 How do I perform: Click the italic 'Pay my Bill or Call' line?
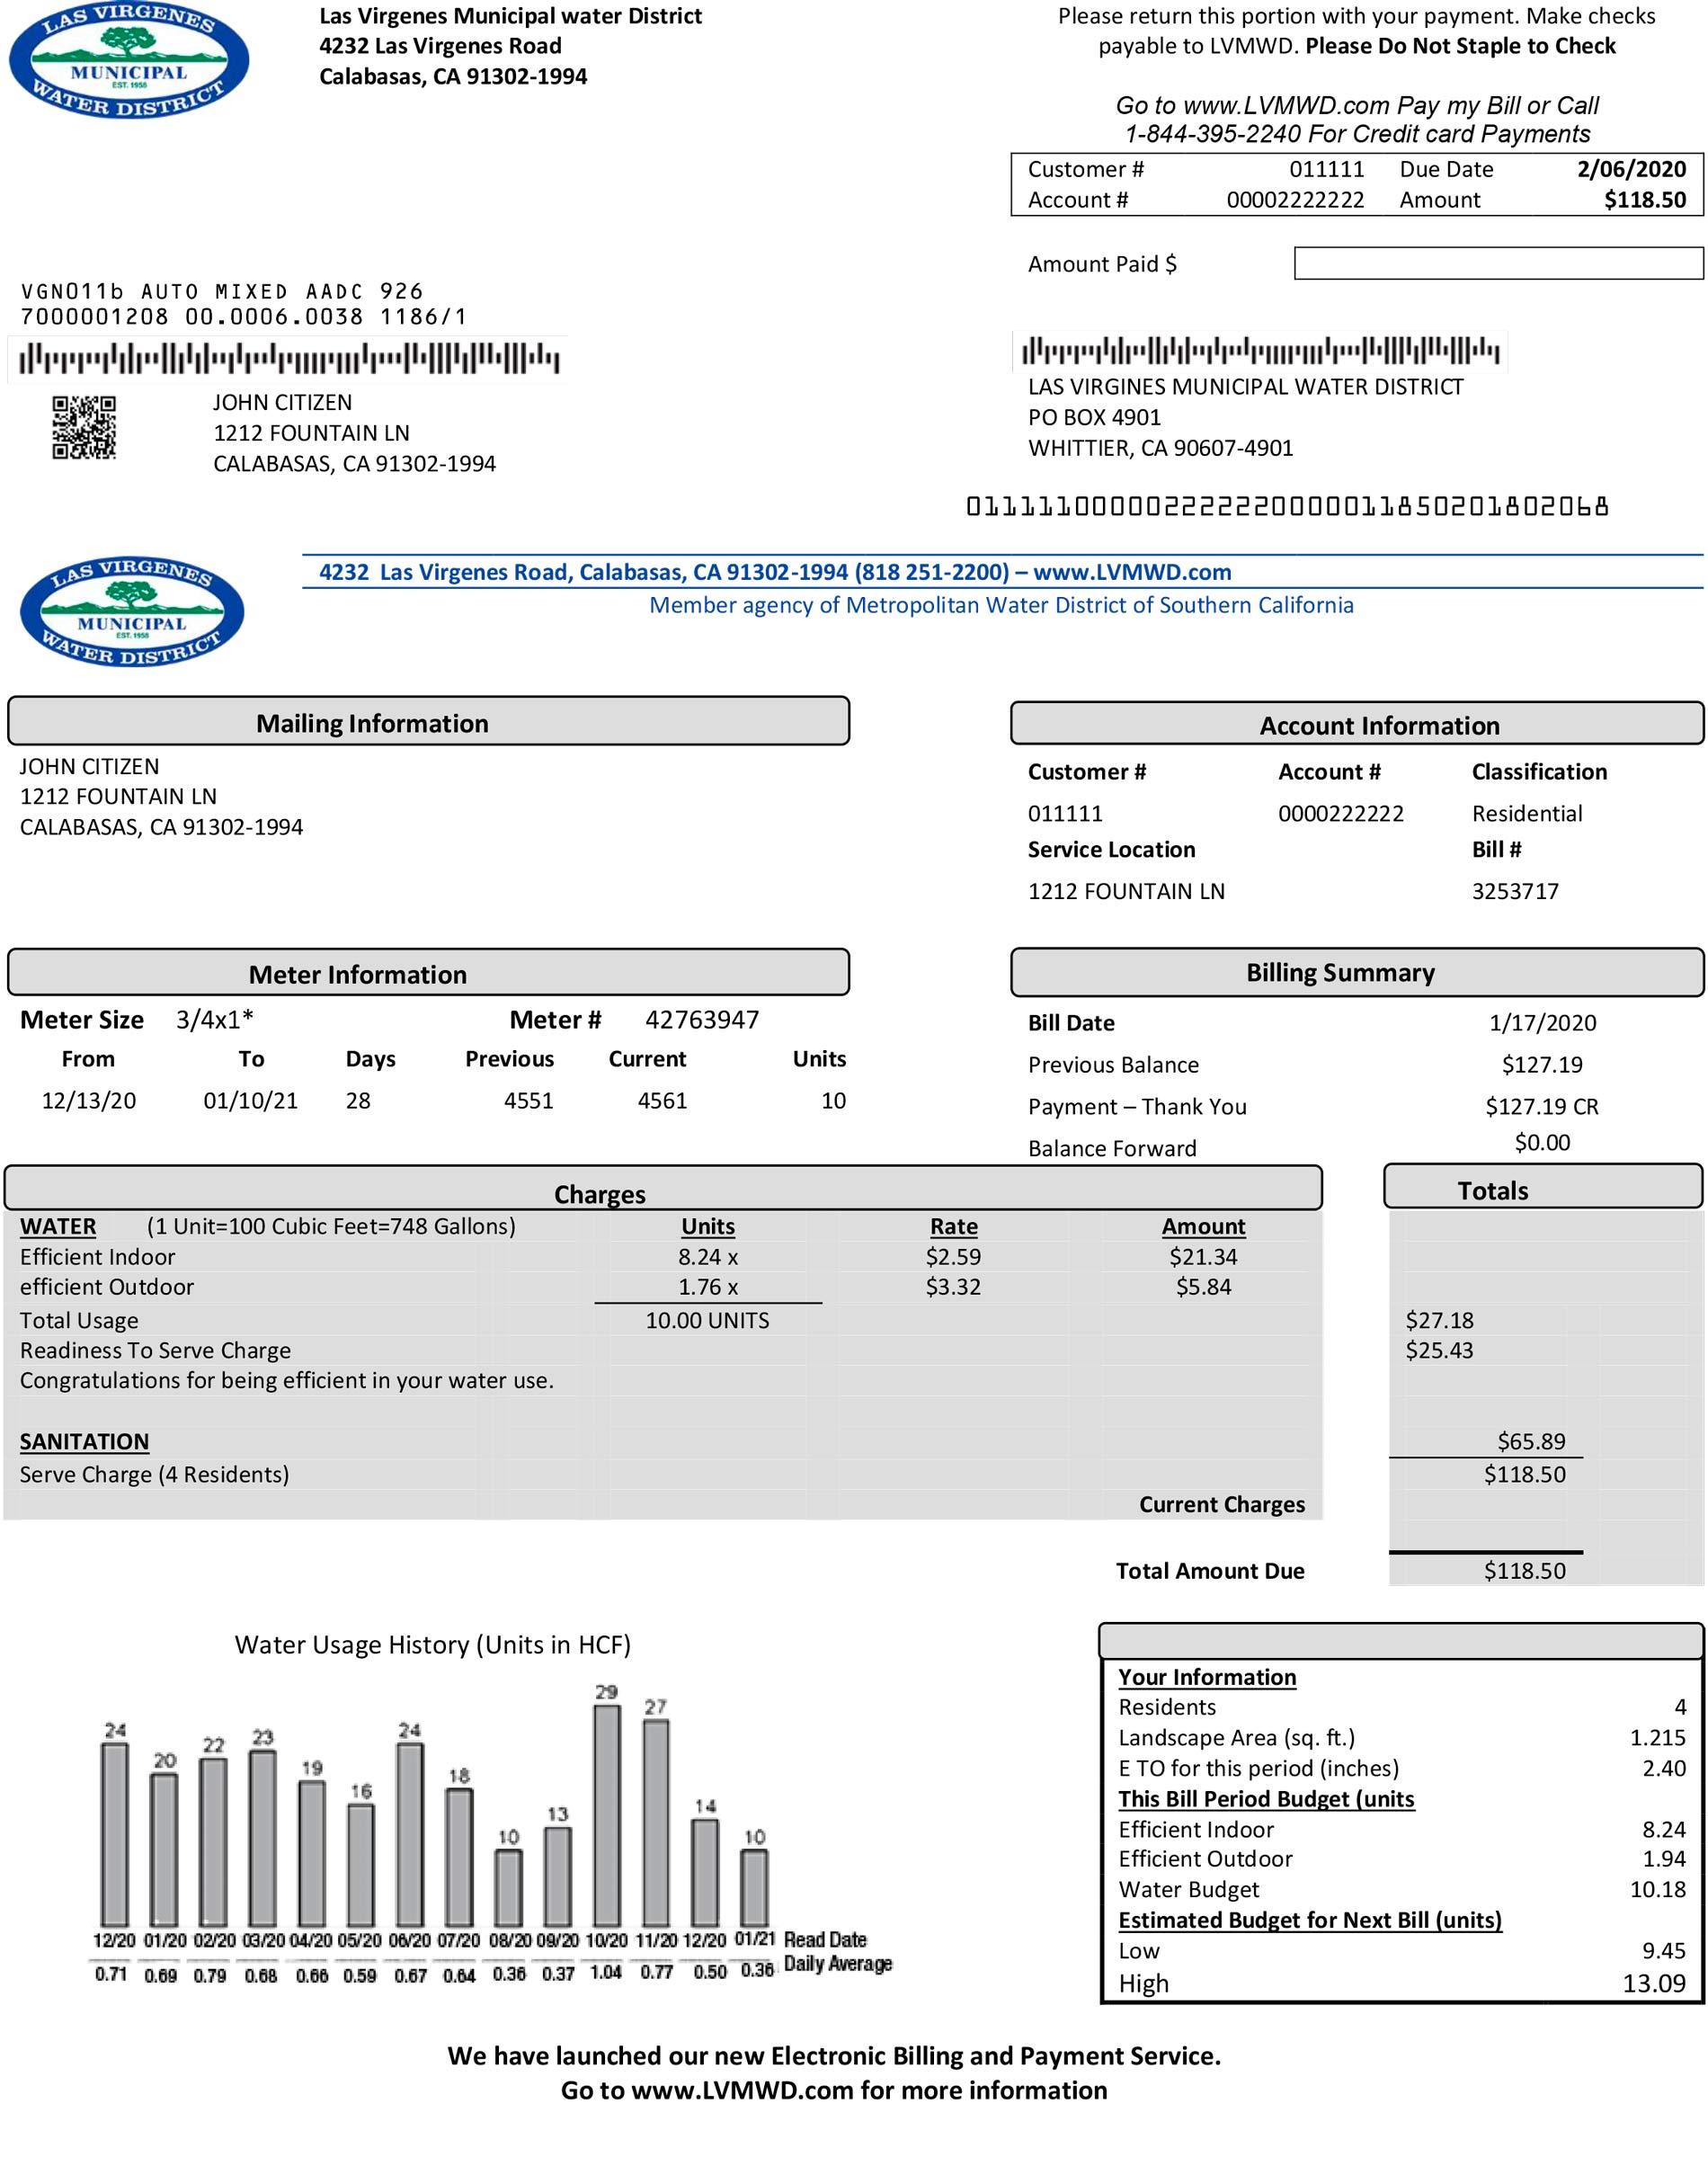1356,106
